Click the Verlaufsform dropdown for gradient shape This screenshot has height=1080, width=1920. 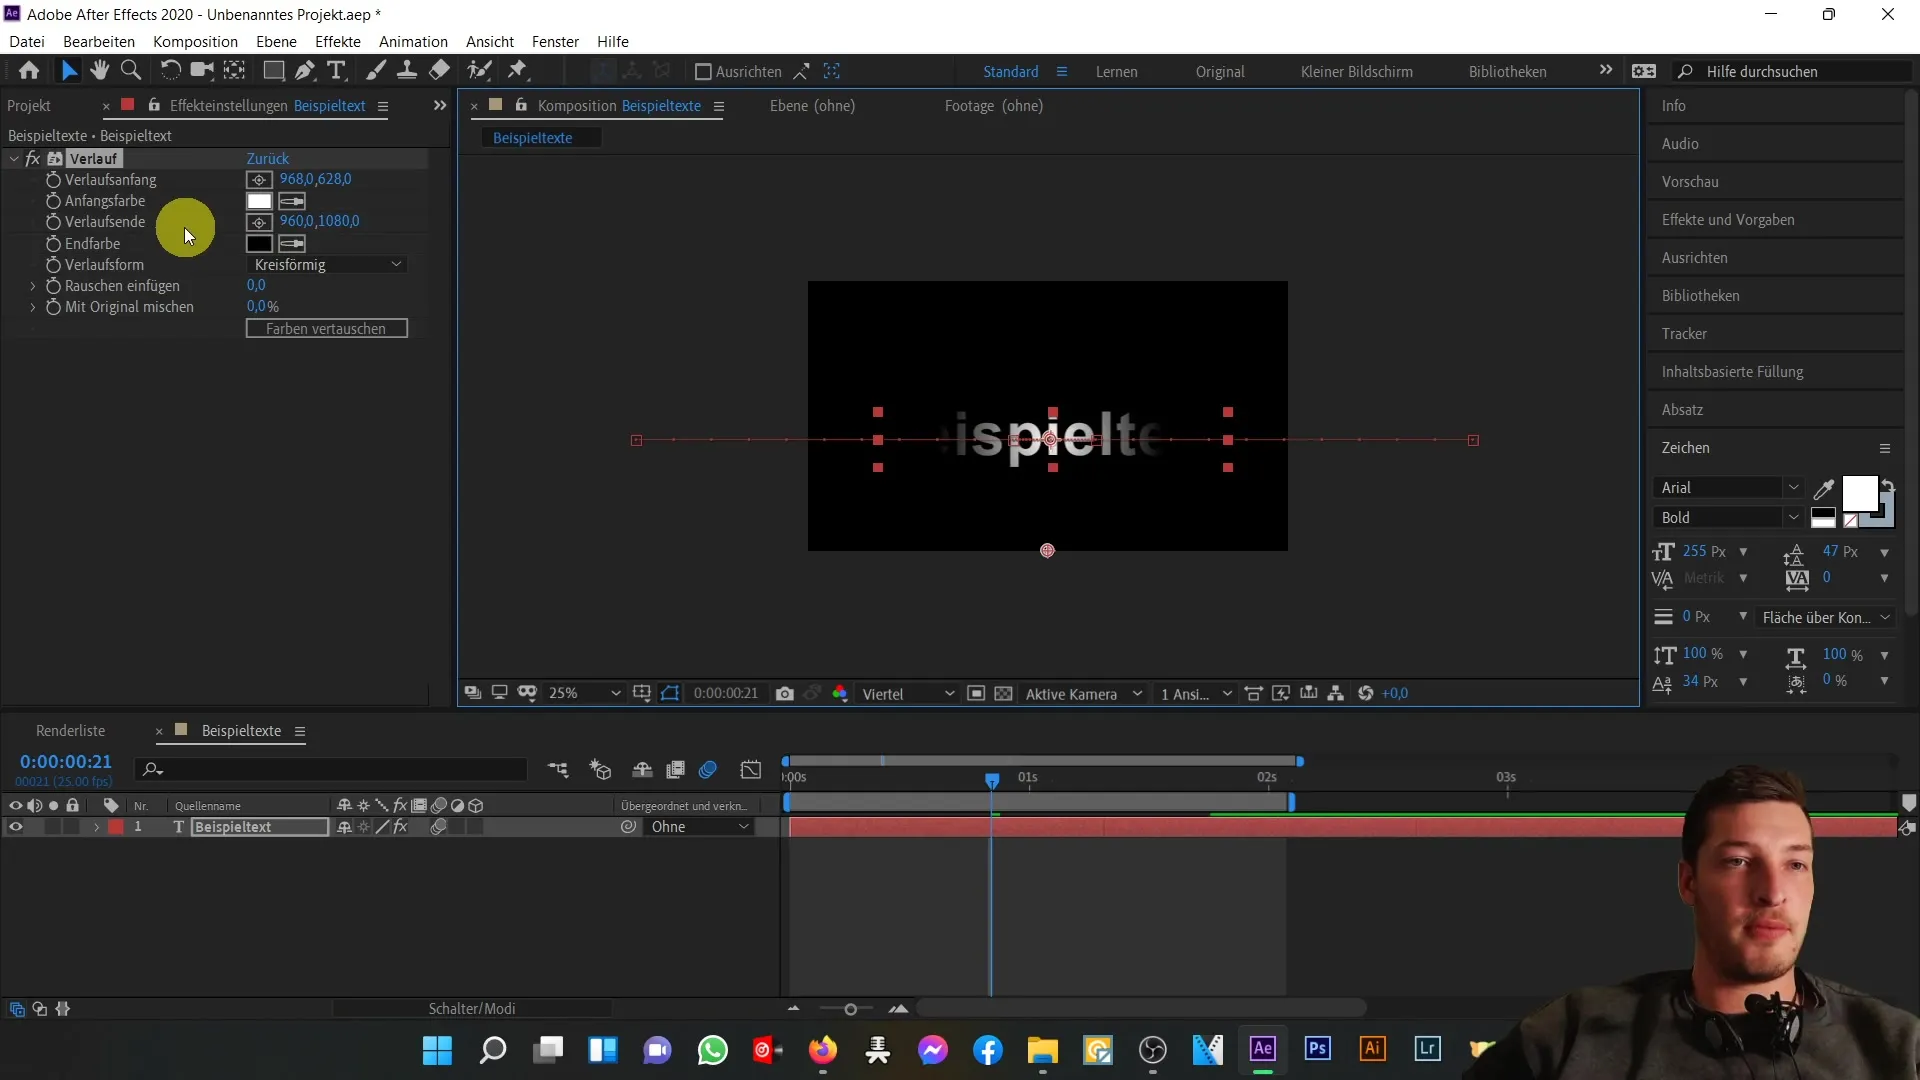326,265
